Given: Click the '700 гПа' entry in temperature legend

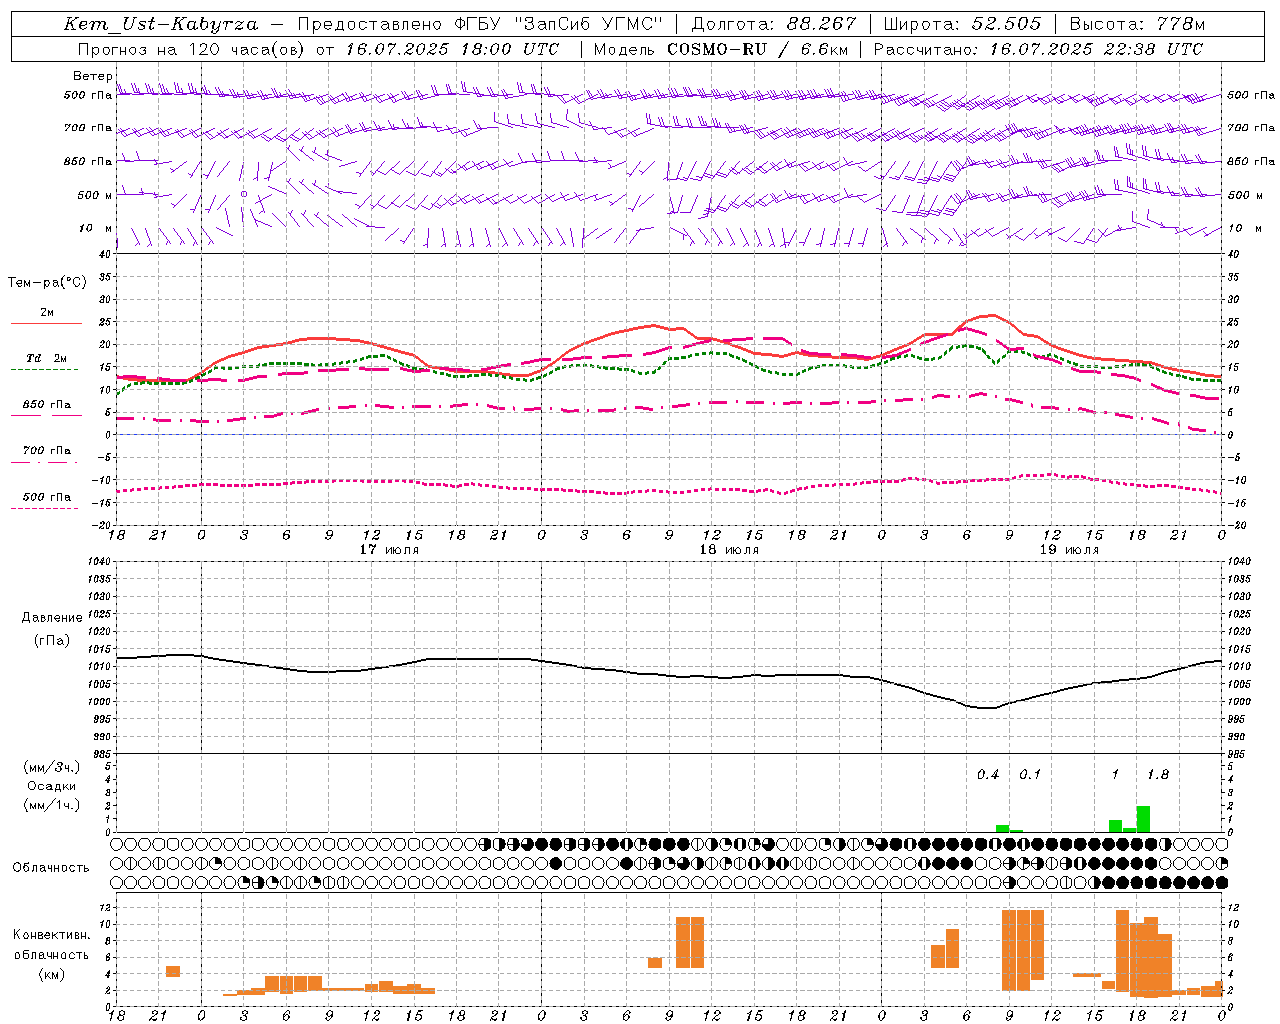Looking at the screenshot, I should tap(47, 451).
